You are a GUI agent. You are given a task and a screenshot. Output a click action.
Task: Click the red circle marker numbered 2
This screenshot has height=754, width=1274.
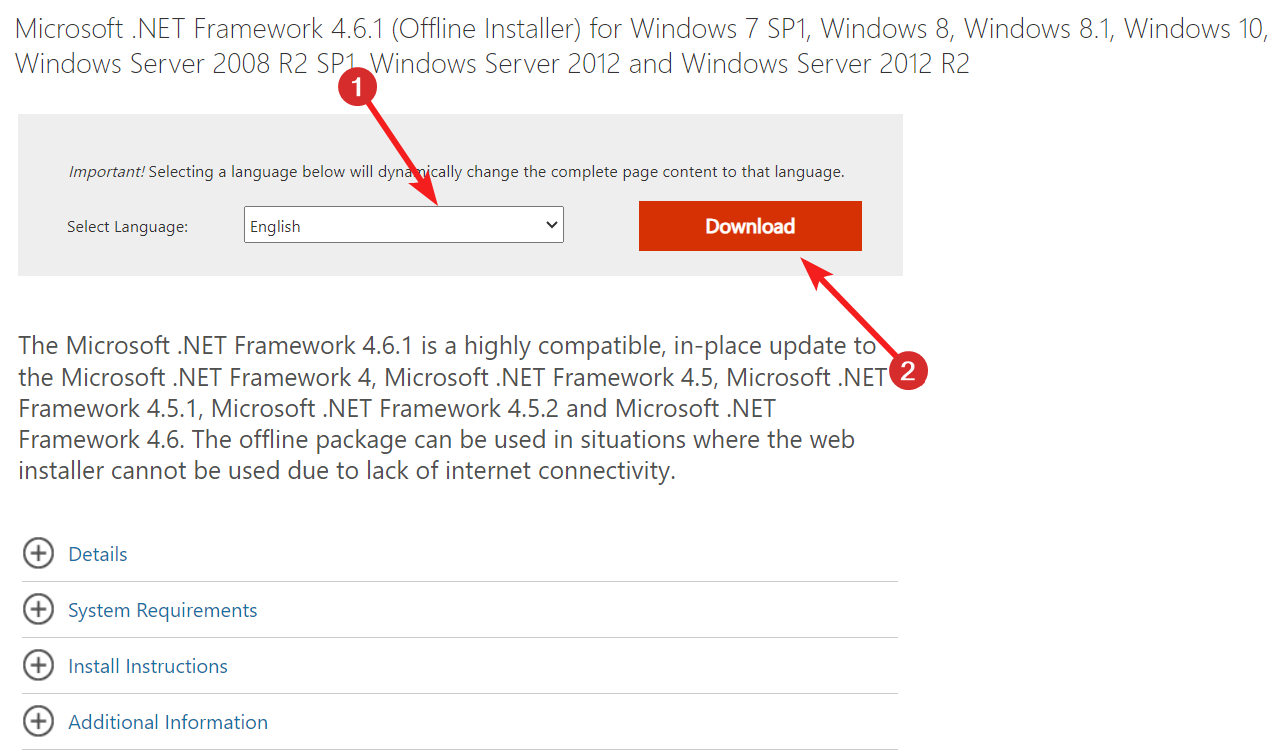click(908, 371)
